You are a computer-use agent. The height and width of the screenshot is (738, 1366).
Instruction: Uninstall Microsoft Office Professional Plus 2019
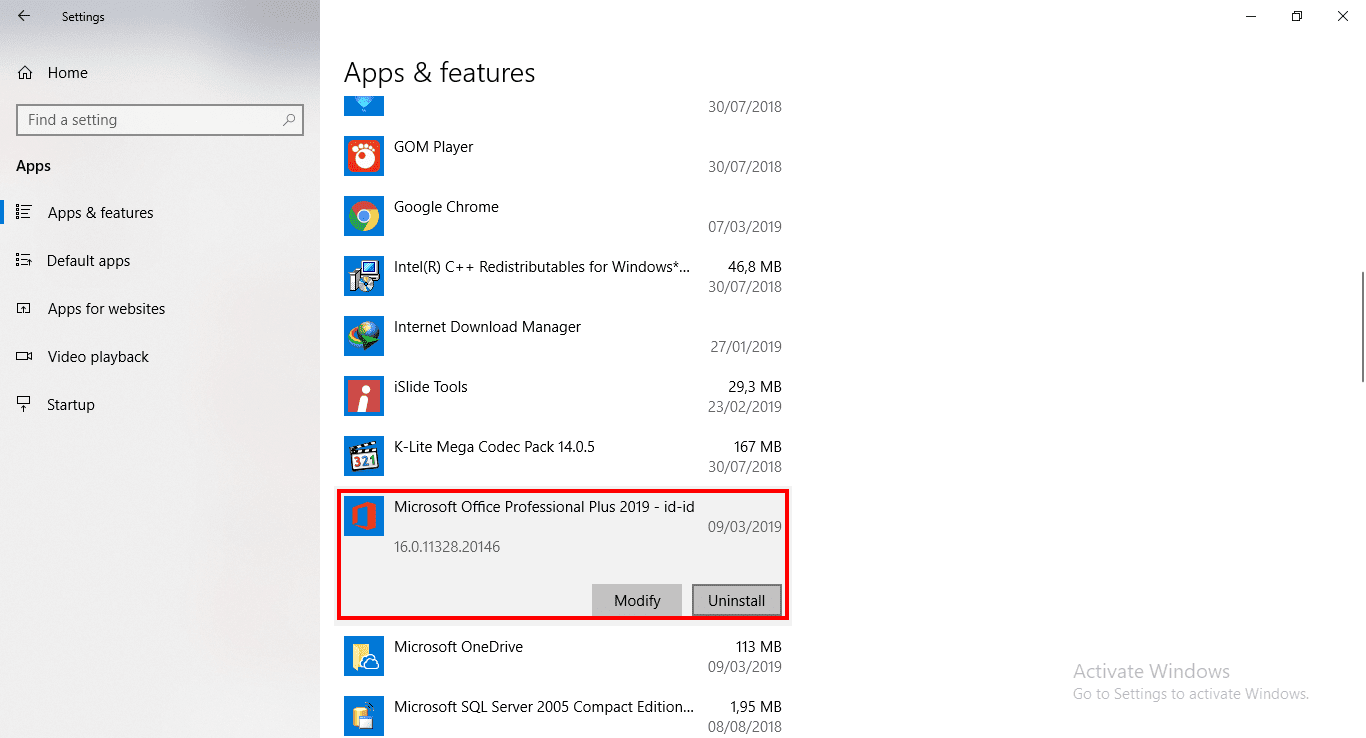tap(737, 600)
